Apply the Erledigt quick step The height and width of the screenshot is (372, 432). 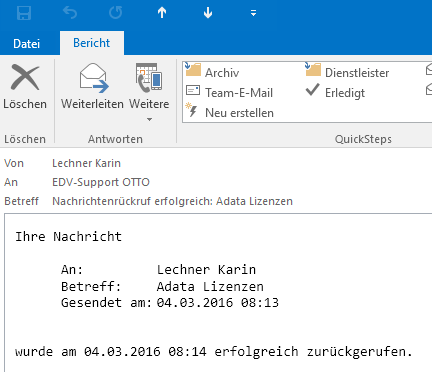click(x=335, y=92)
